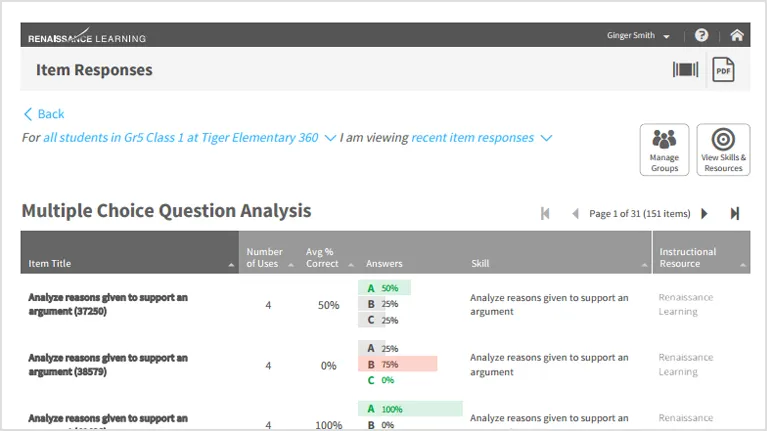Open Renaissance Learning resource for first item

click(x=685, y=304)
